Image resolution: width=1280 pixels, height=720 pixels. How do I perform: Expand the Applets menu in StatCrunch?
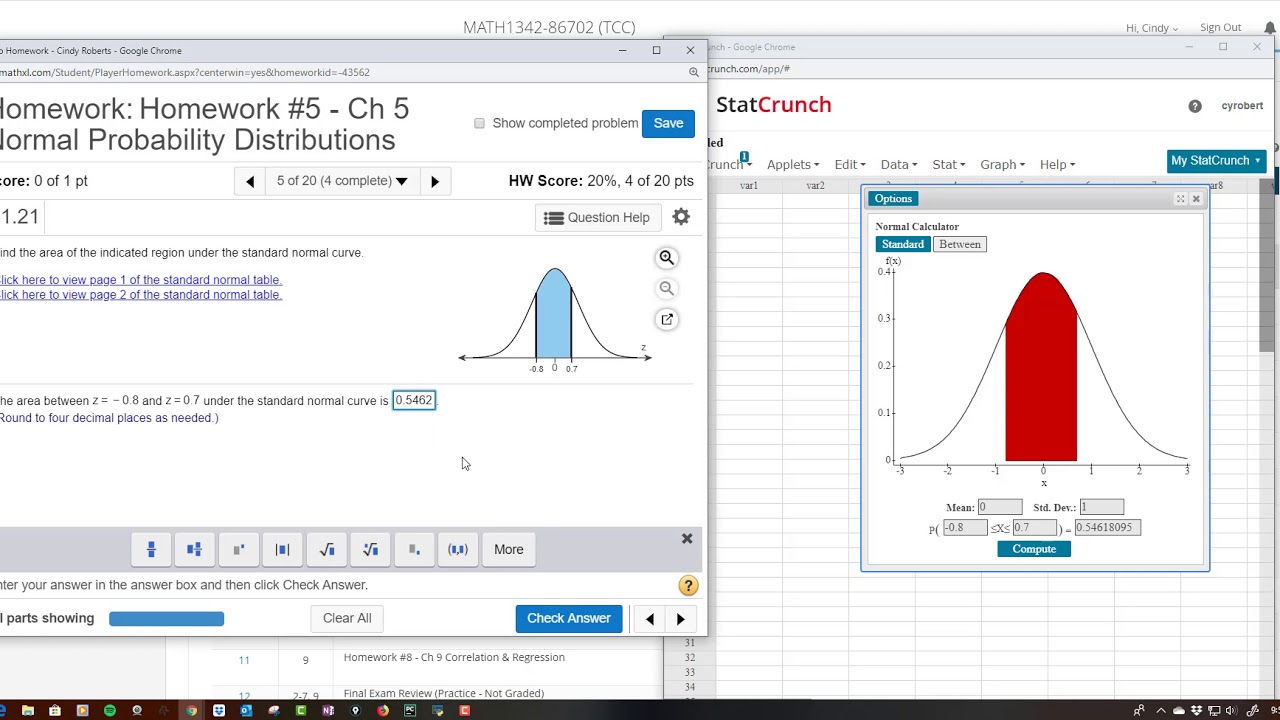point(793,164)
